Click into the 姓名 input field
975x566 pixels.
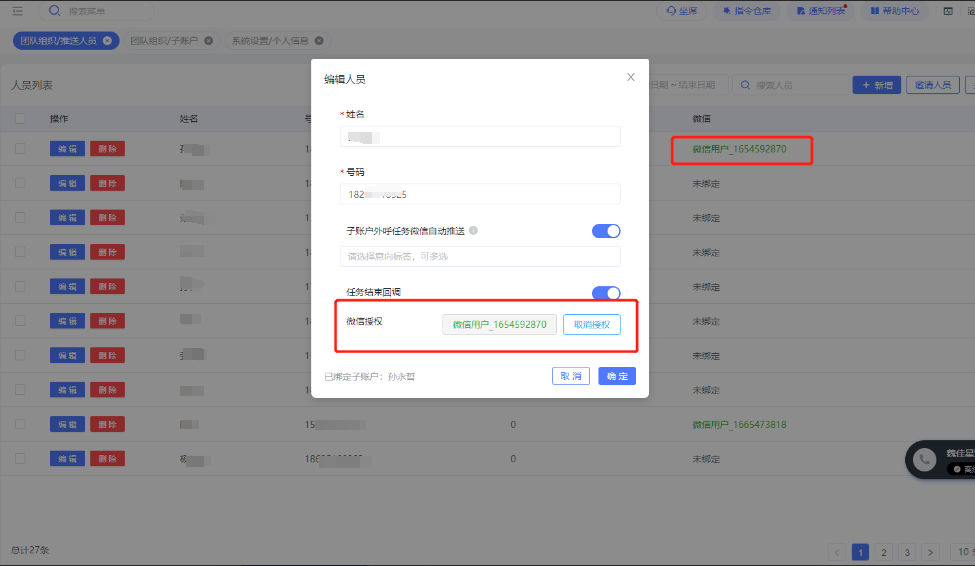coord(480,137)
